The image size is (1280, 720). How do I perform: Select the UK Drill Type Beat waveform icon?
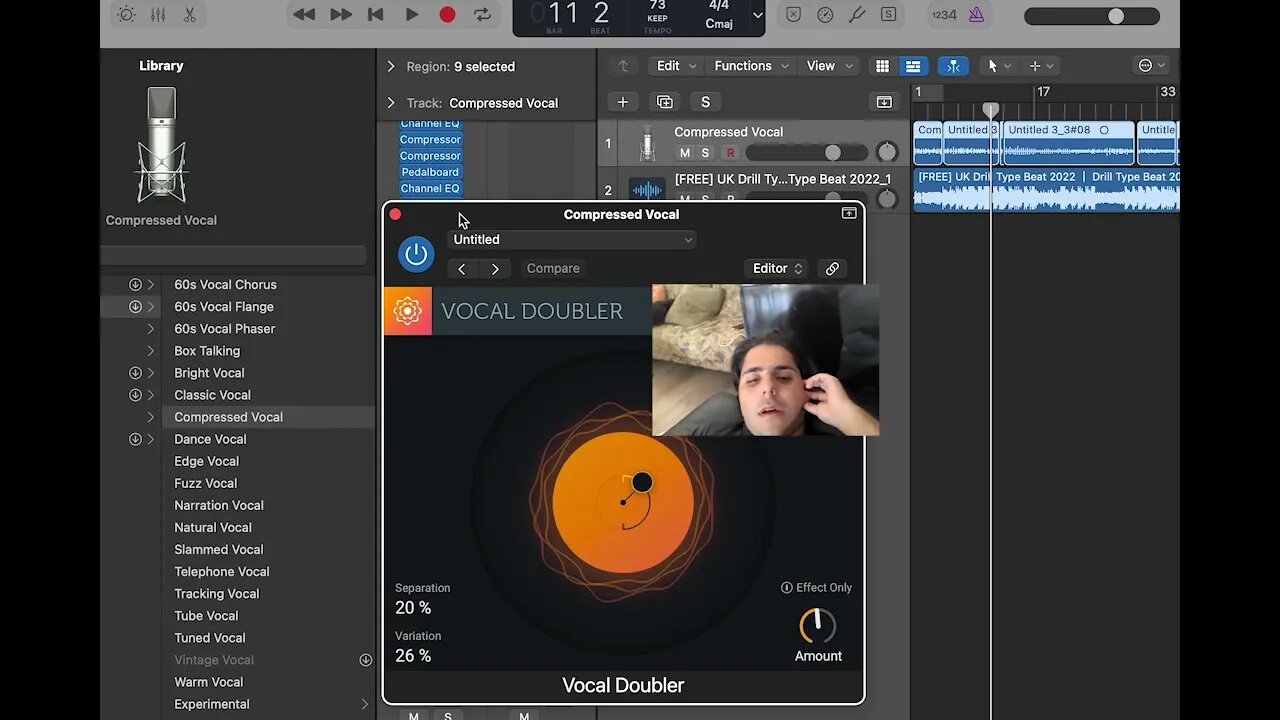tap(647, 190)
